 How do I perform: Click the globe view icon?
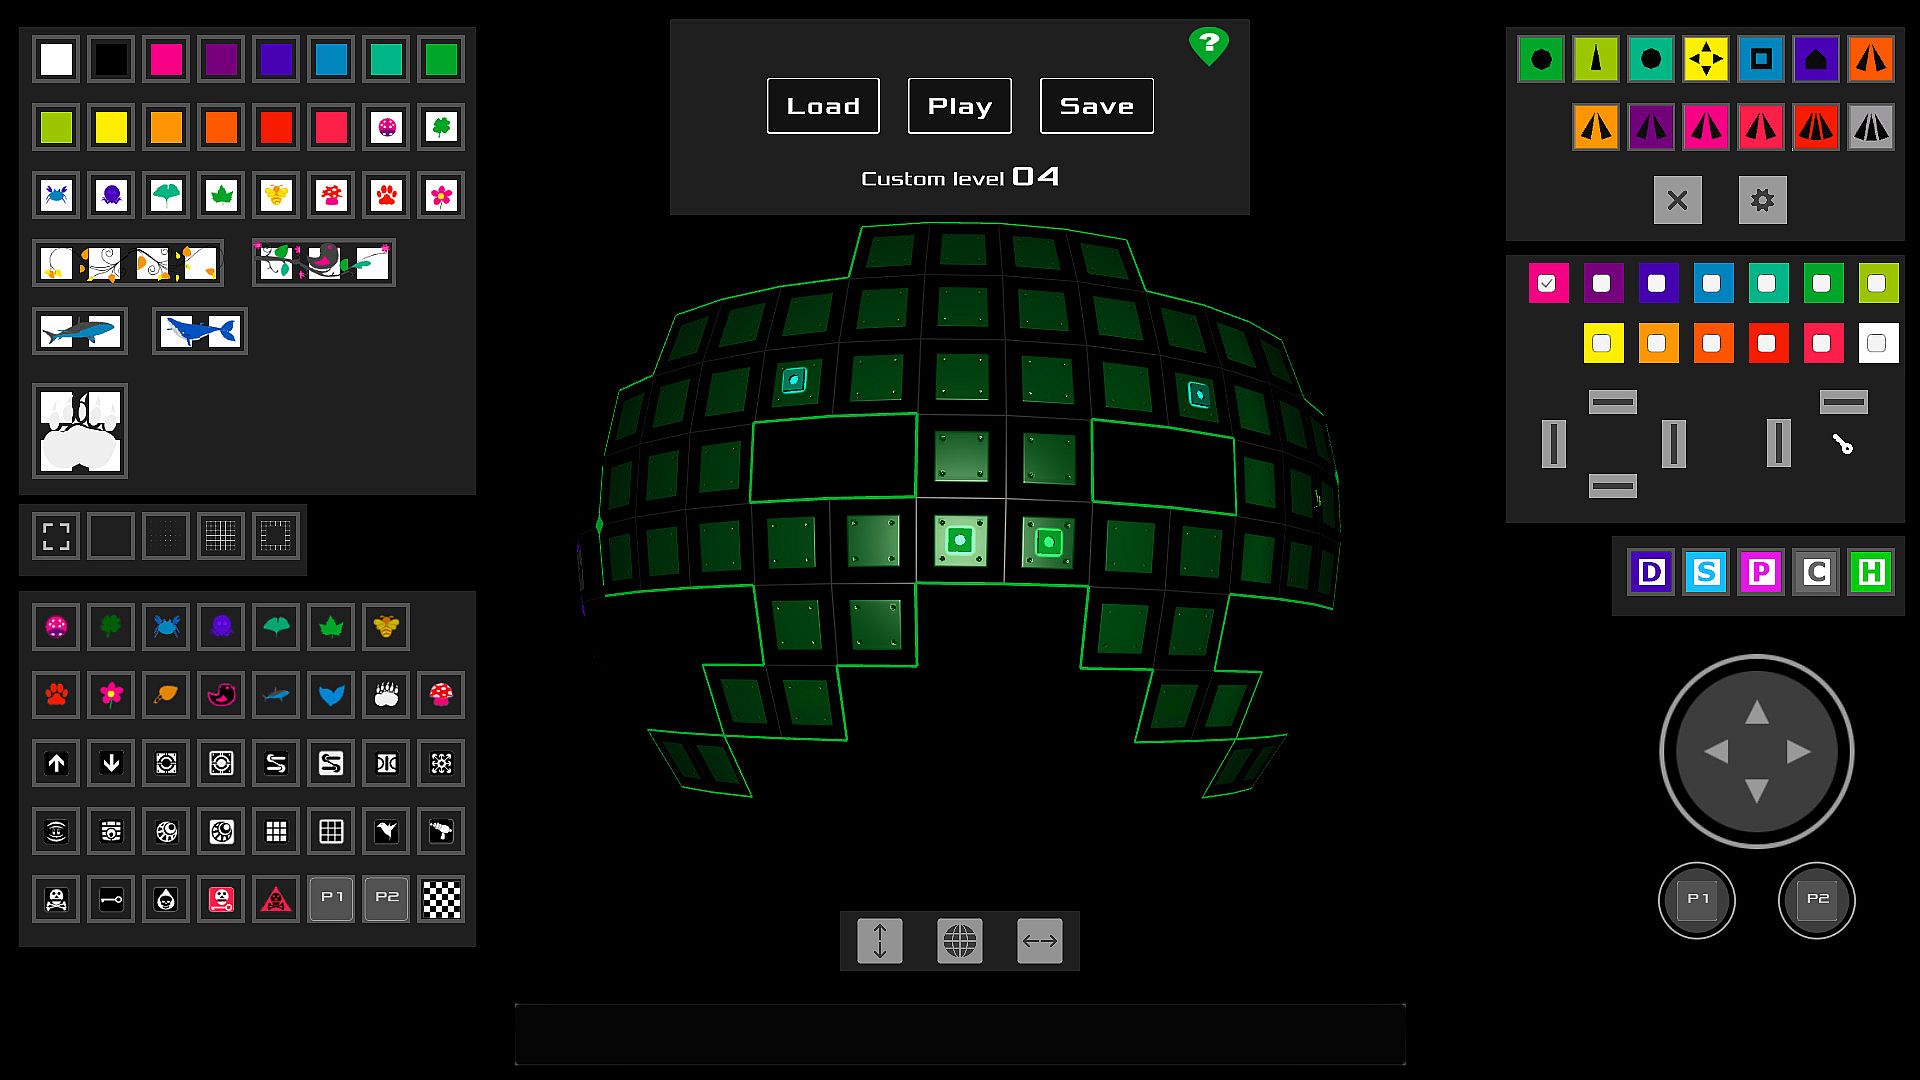pyautogui.click(x=959, y=941)
